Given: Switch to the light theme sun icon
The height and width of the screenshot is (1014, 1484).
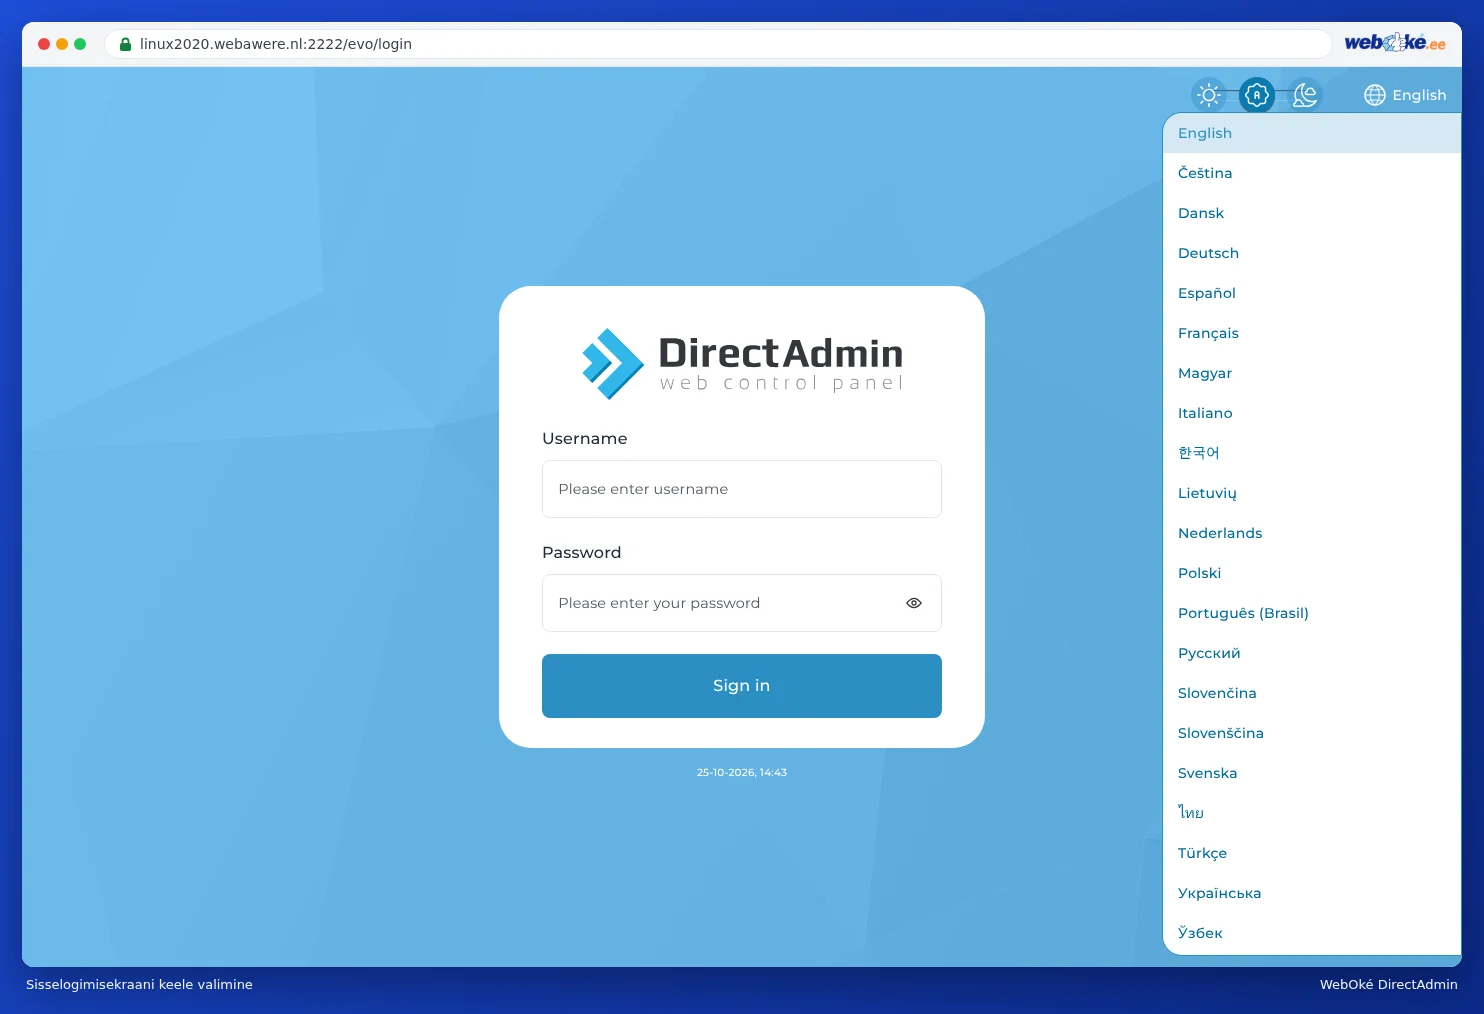Looking at the screenshot, I should point(1209,95).
